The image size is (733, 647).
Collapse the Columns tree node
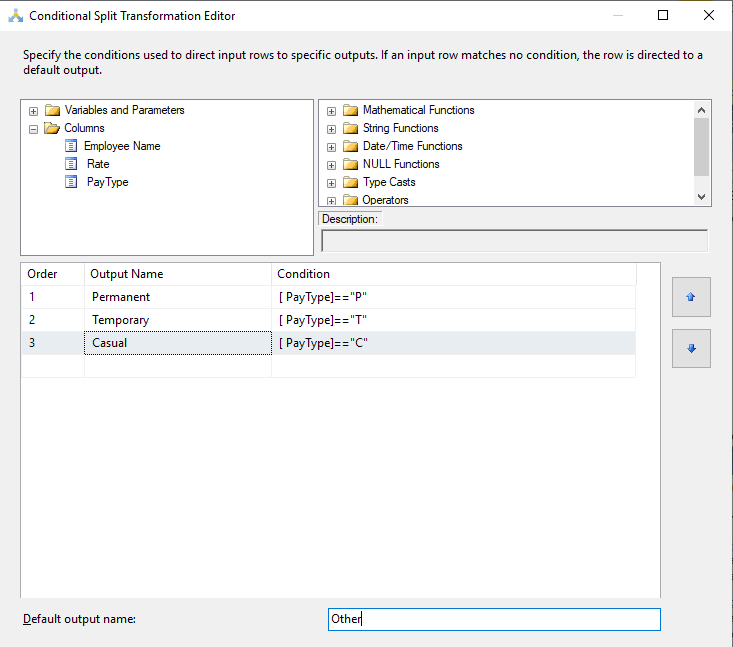pyautogui.click(x=33, y=128)
